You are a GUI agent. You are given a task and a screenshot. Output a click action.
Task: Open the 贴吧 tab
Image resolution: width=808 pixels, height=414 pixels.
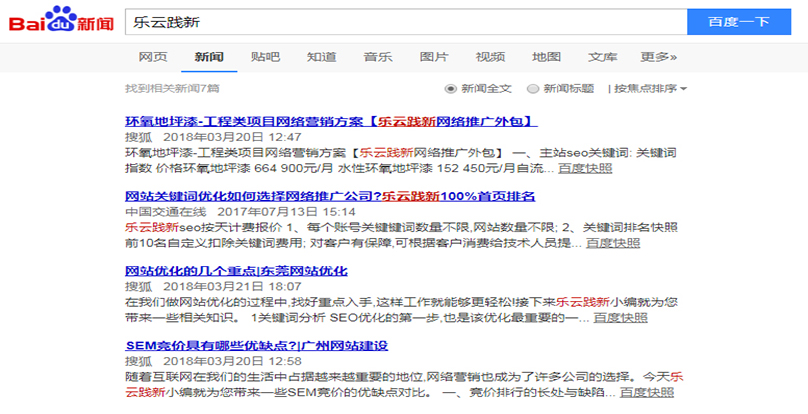tap(265, 57)
